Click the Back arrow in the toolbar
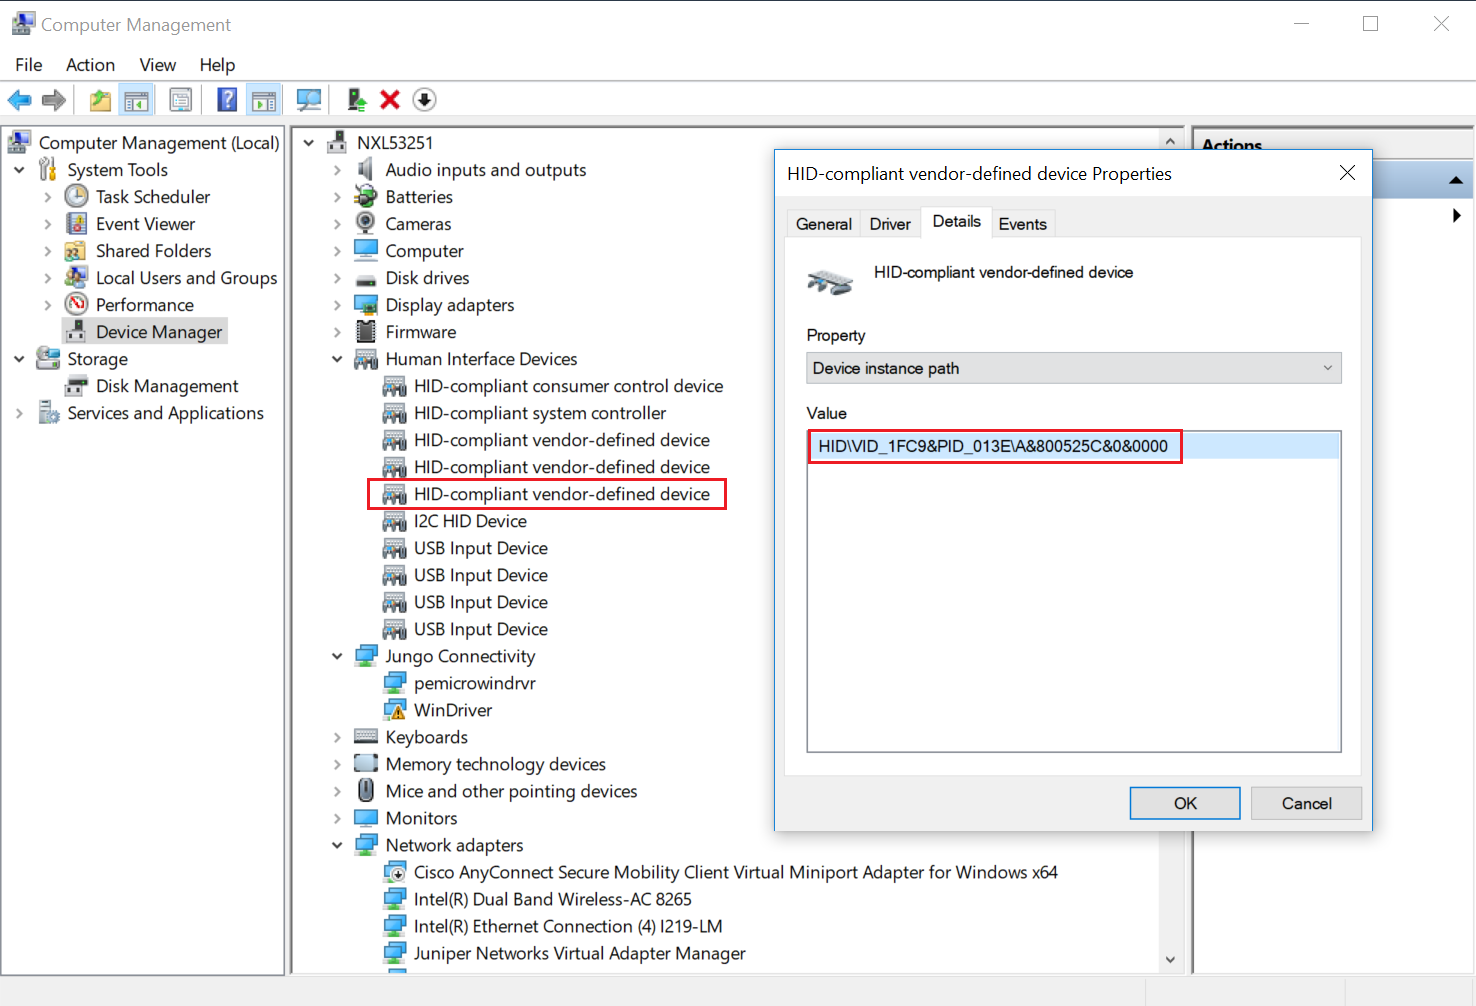The height and width of the screenshot is (1006, 1476). point(19,100)
